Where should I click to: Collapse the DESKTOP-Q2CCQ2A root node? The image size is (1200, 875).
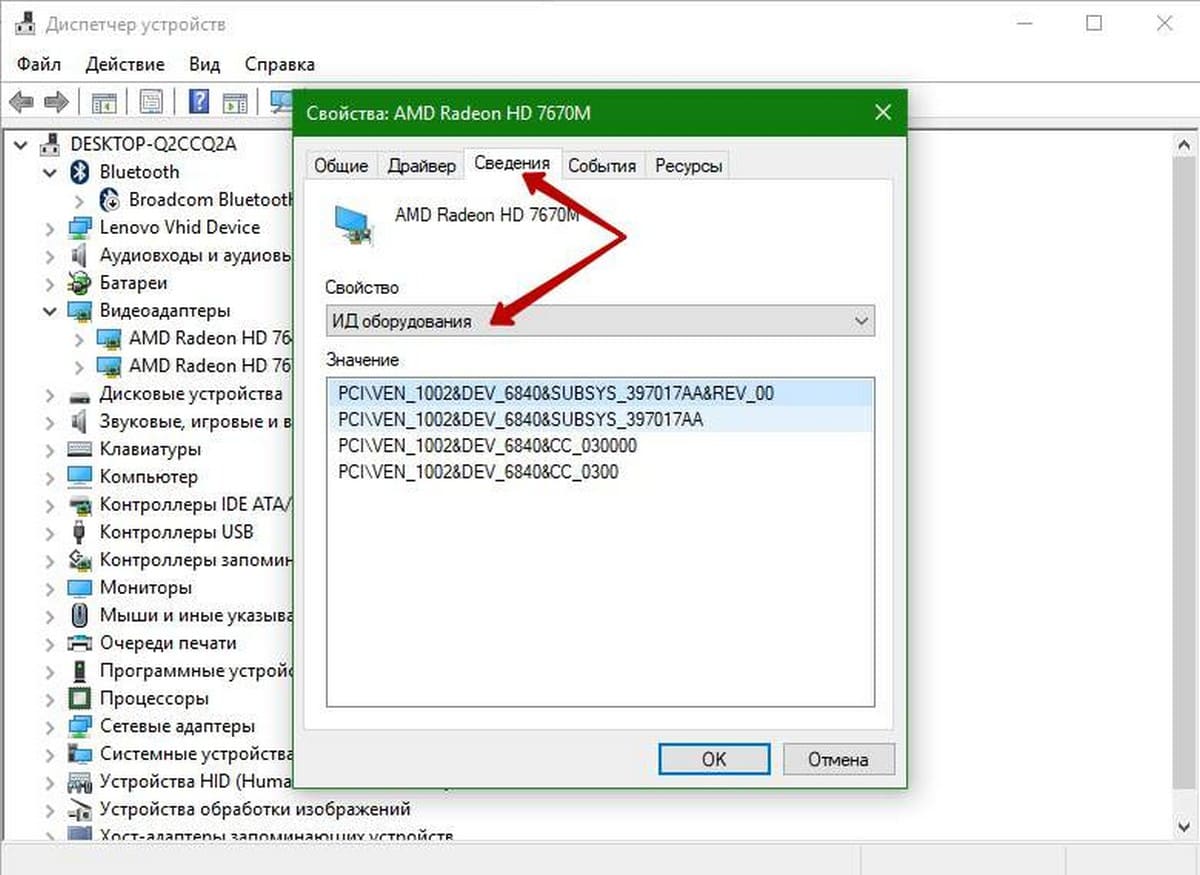[22, 145]
